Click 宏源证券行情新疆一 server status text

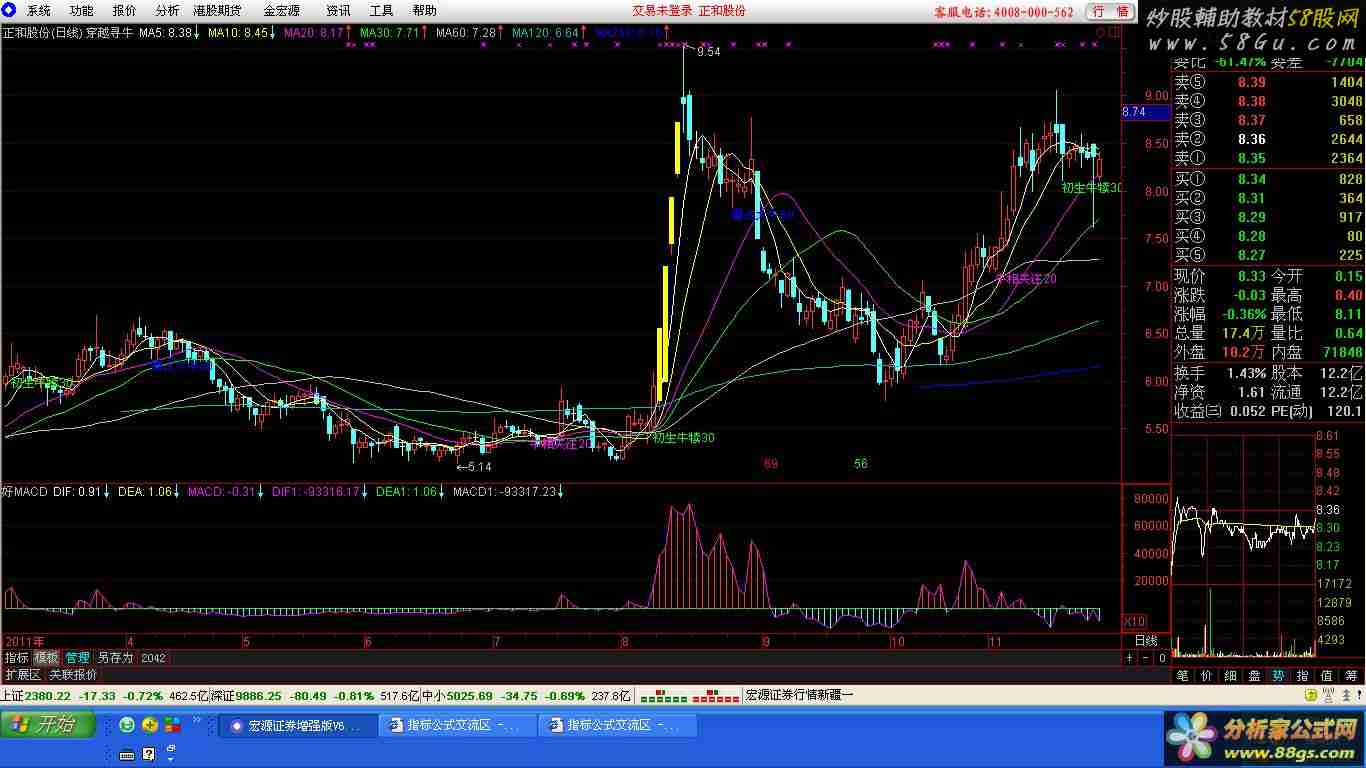click(x=800, y=695)
